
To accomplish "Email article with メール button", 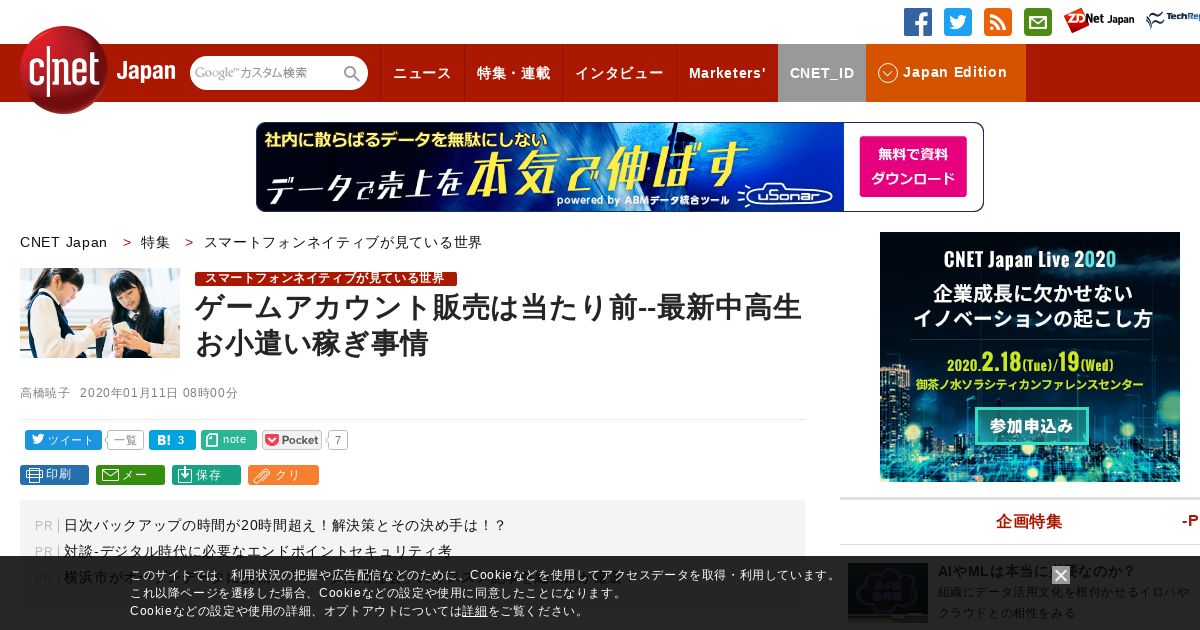I will 130,475.
